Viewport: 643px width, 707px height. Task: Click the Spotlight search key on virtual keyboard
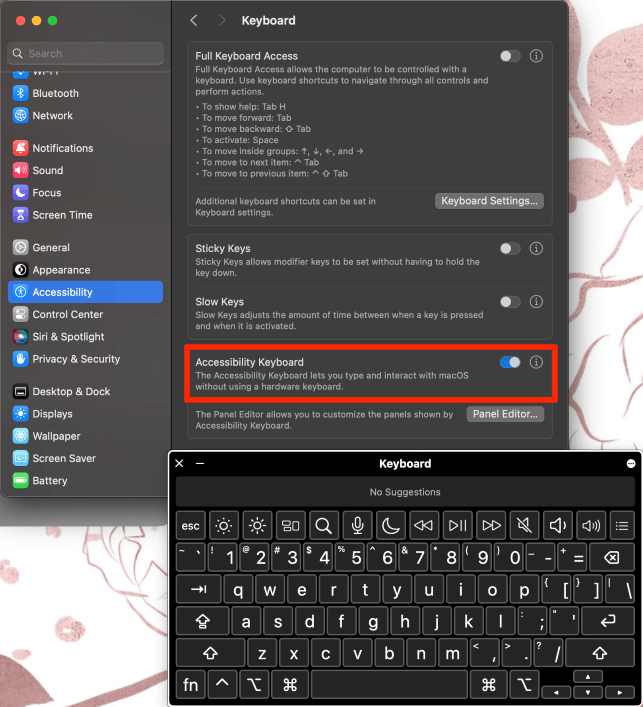[x=324, y=525]
